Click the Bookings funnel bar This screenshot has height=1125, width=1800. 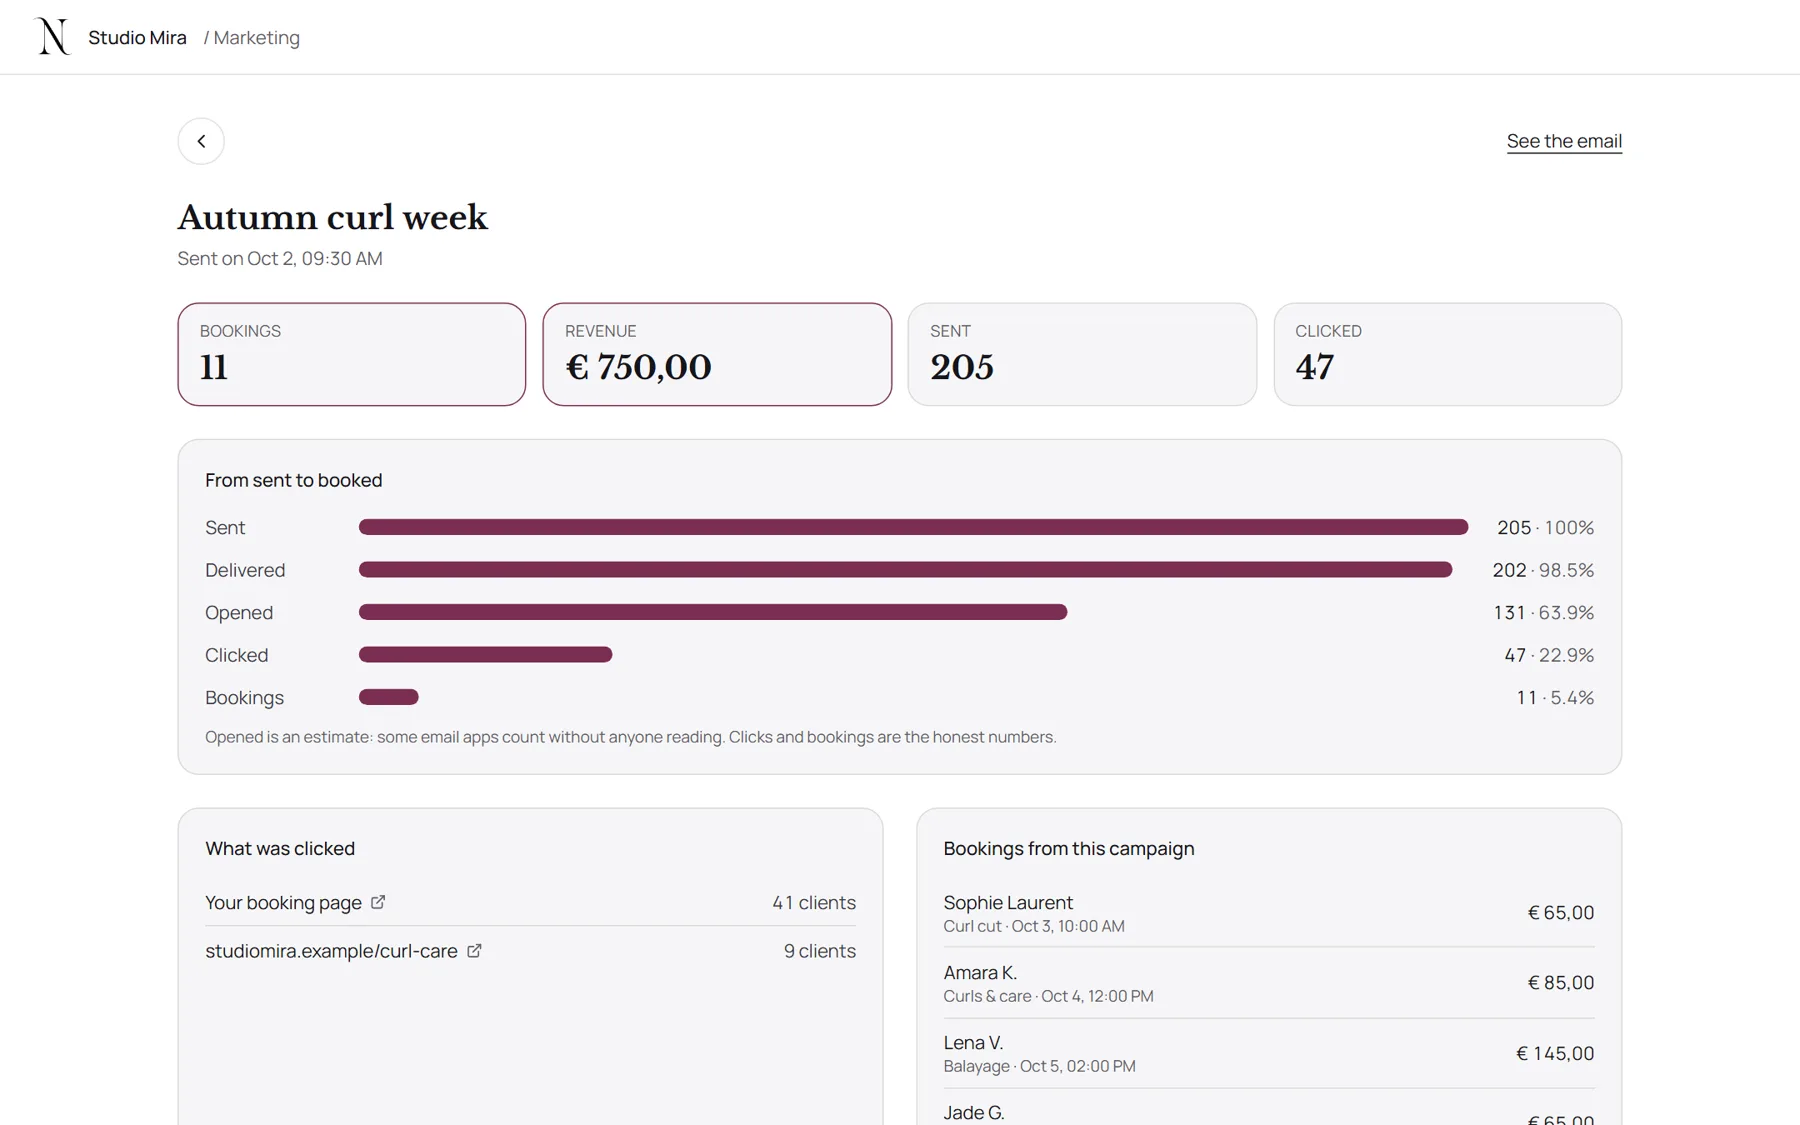(388, 697)
